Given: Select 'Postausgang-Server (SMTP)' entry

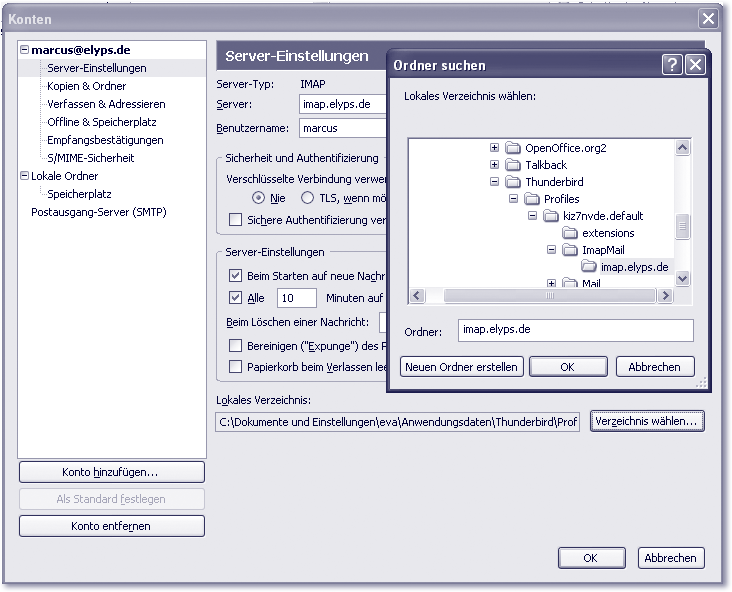Looking at the screenshot, I should [x=98, y=212].
